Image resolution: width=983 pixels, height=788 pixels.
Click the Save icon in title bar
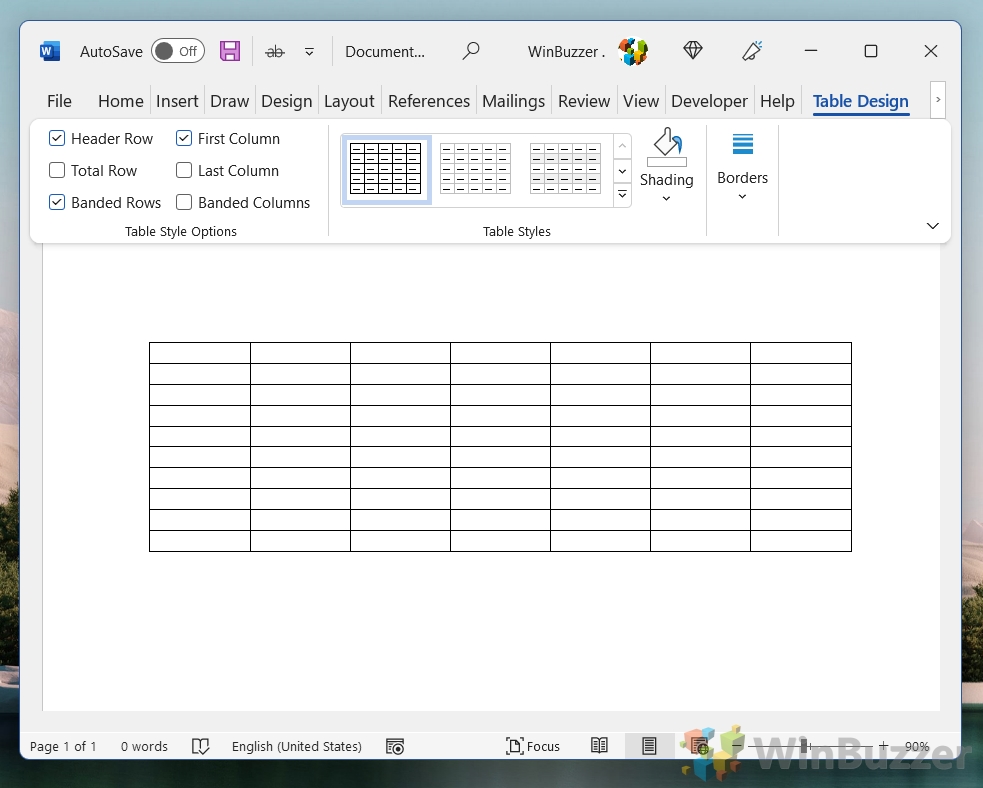[230, 51]
